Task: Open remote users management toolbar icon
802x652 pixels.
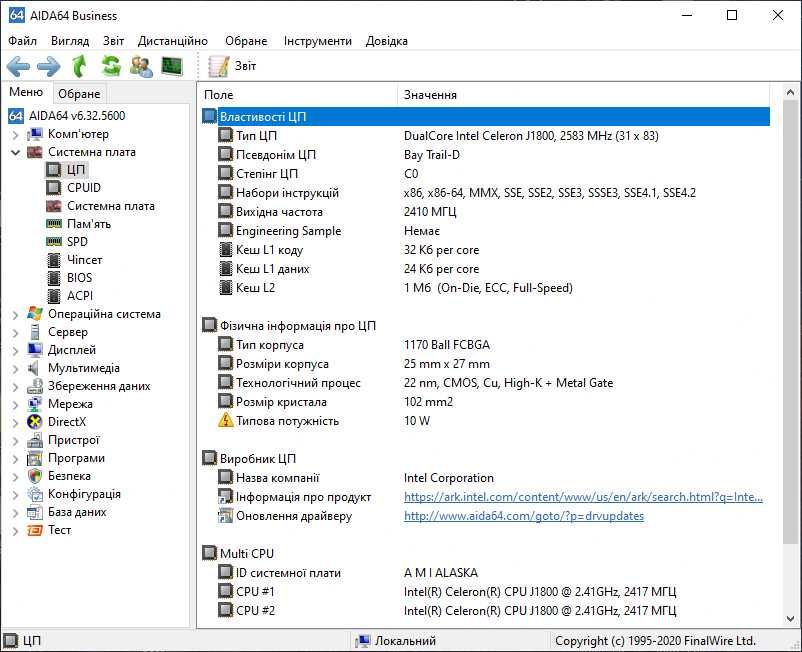Action: (x=141, y=66)
